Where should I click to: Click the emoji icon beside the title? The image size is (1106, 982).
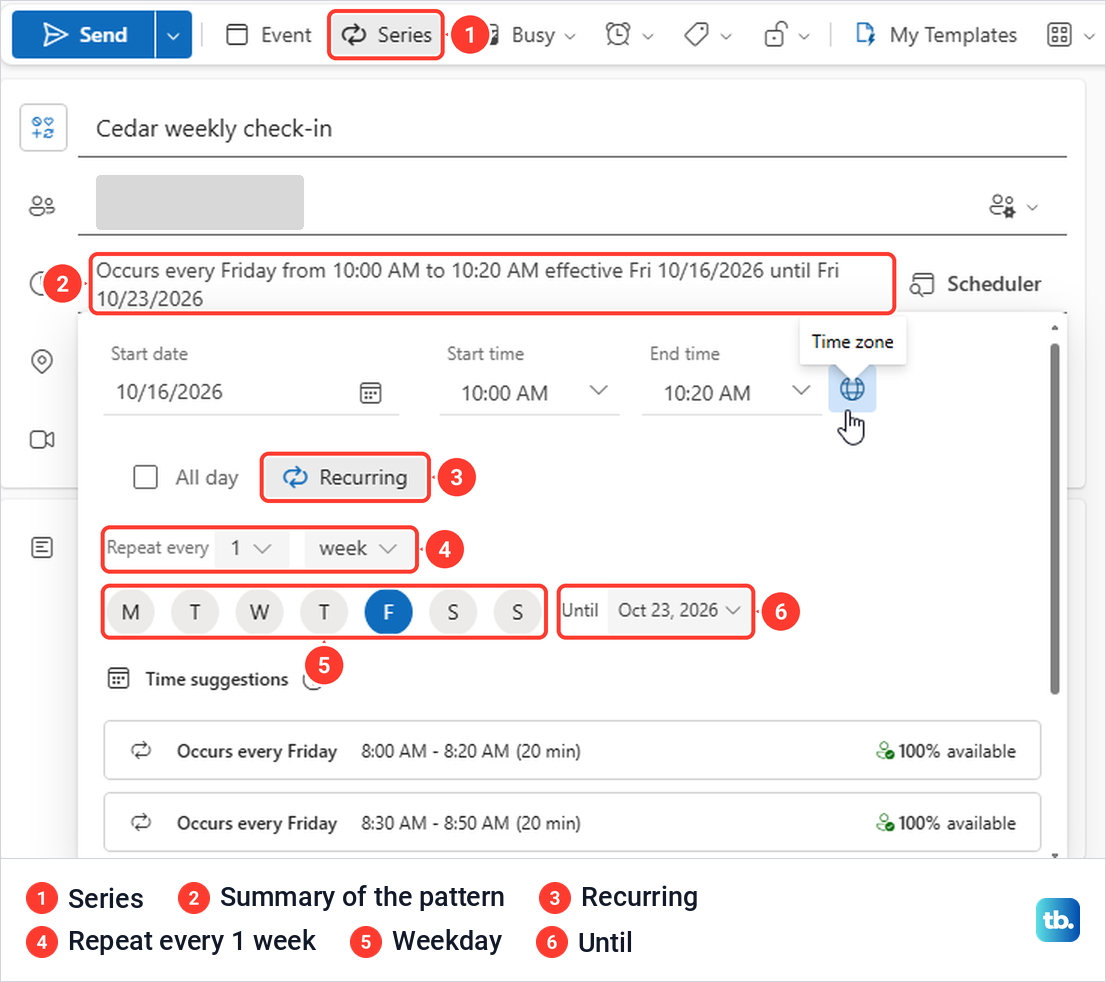pyautogui.click(x=43, y=128)
